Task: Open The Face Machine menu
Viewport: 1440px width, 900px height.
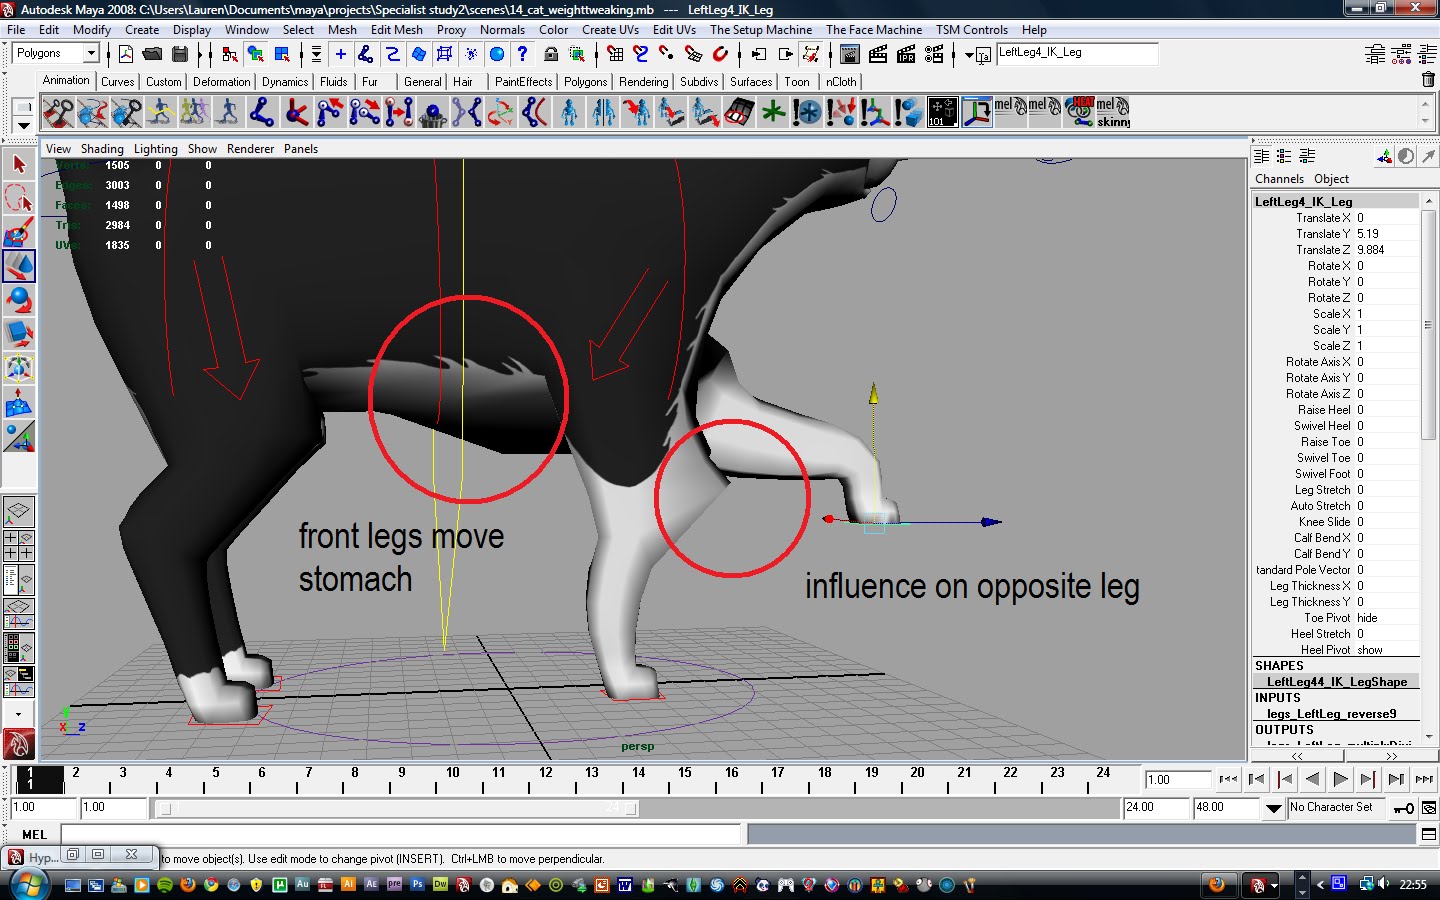Action: [x=874, y=29]
